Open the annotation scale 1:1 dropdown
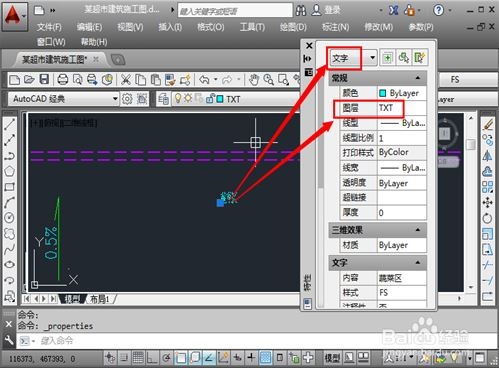The height and width of the screenshot is (368, 499). point(411,358)
